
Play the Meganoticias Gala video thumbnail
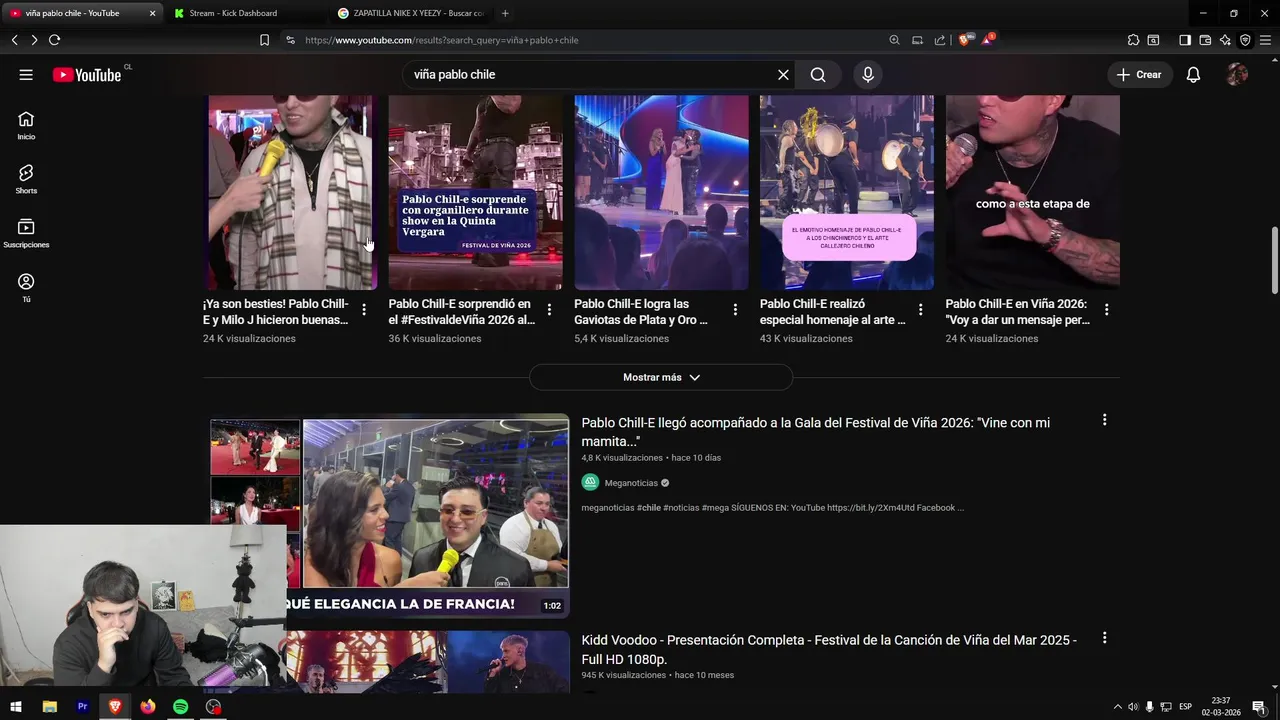(x=389, y=515)
